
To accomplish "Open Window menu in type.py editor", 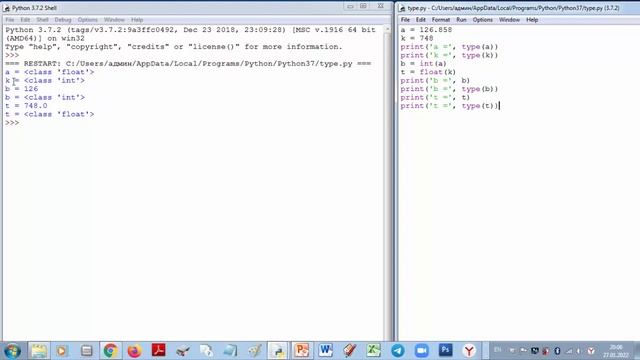I will (x=509, y=20).
